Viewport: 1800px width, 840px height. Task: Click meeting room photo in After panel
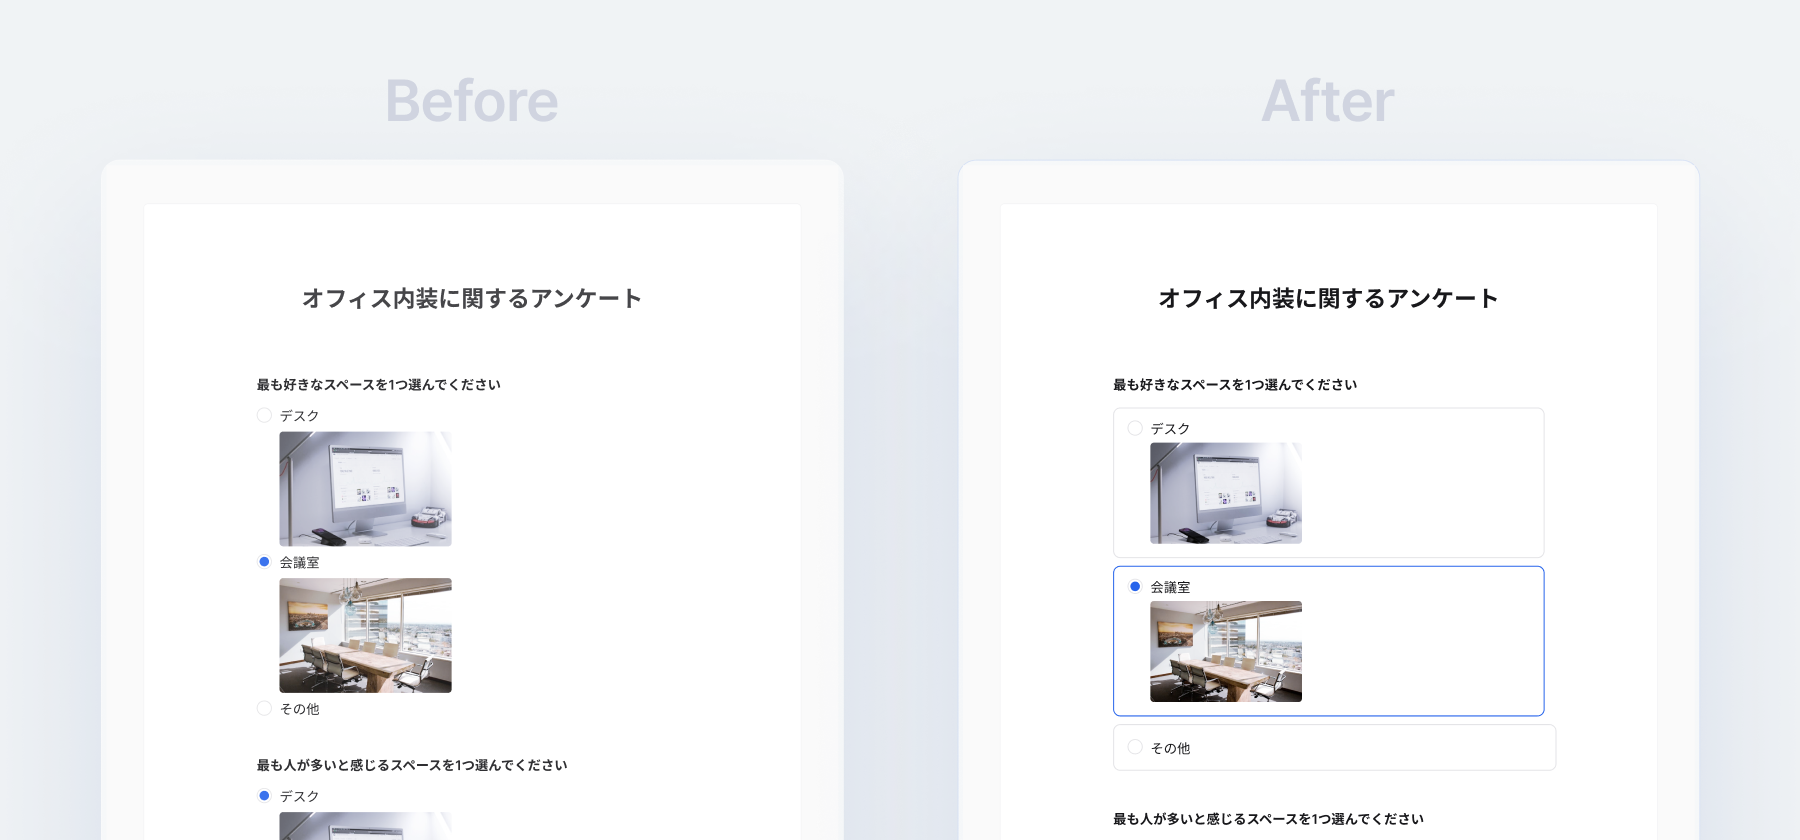click(x=1226, y=651)
